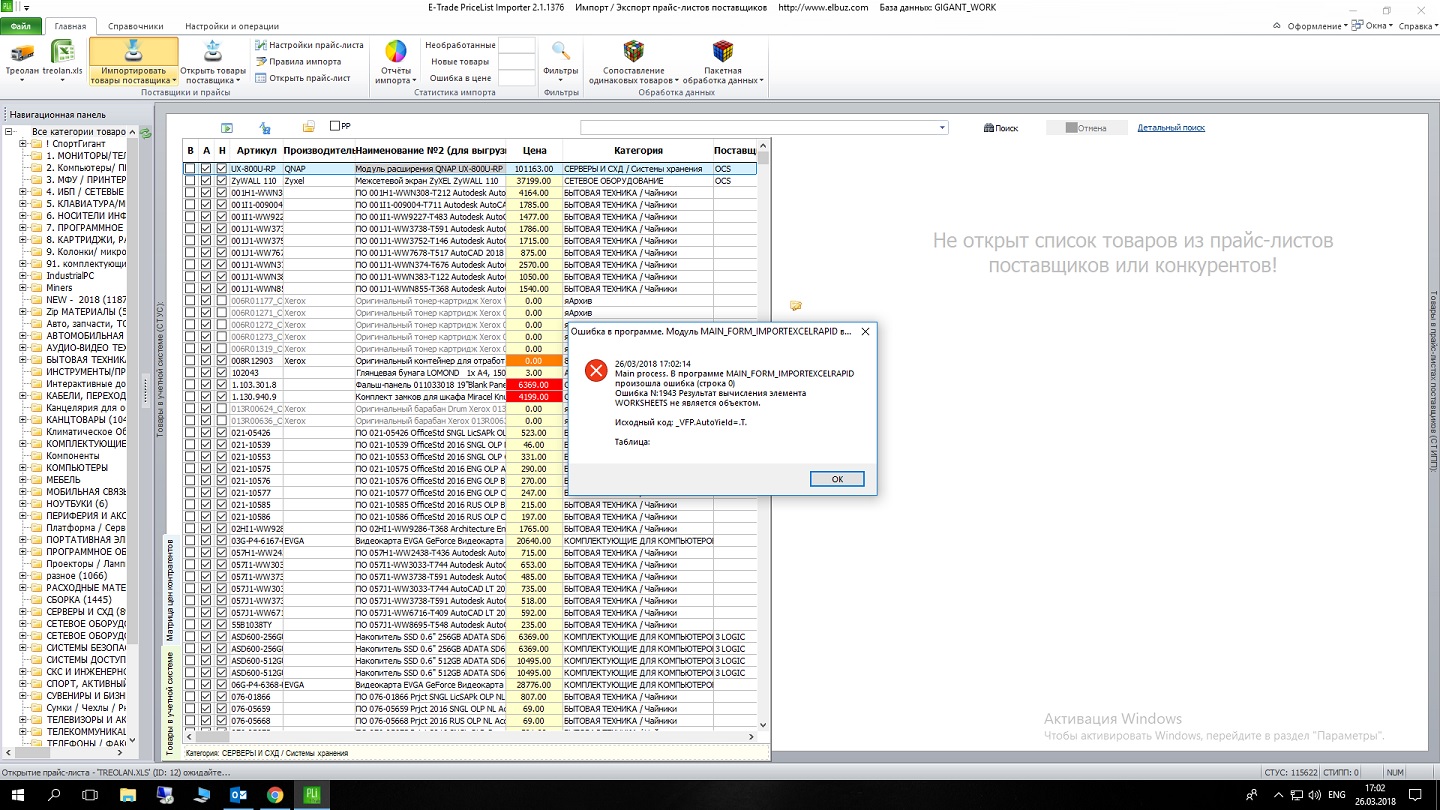The width and height of the screenshot is (1440, 810).
Task: Click the blue sort icon above table
Action: tap(265, 128)
